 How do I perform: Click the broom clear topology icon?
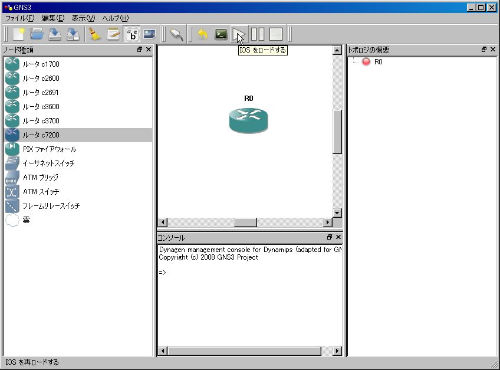click(x=95, y=34)
